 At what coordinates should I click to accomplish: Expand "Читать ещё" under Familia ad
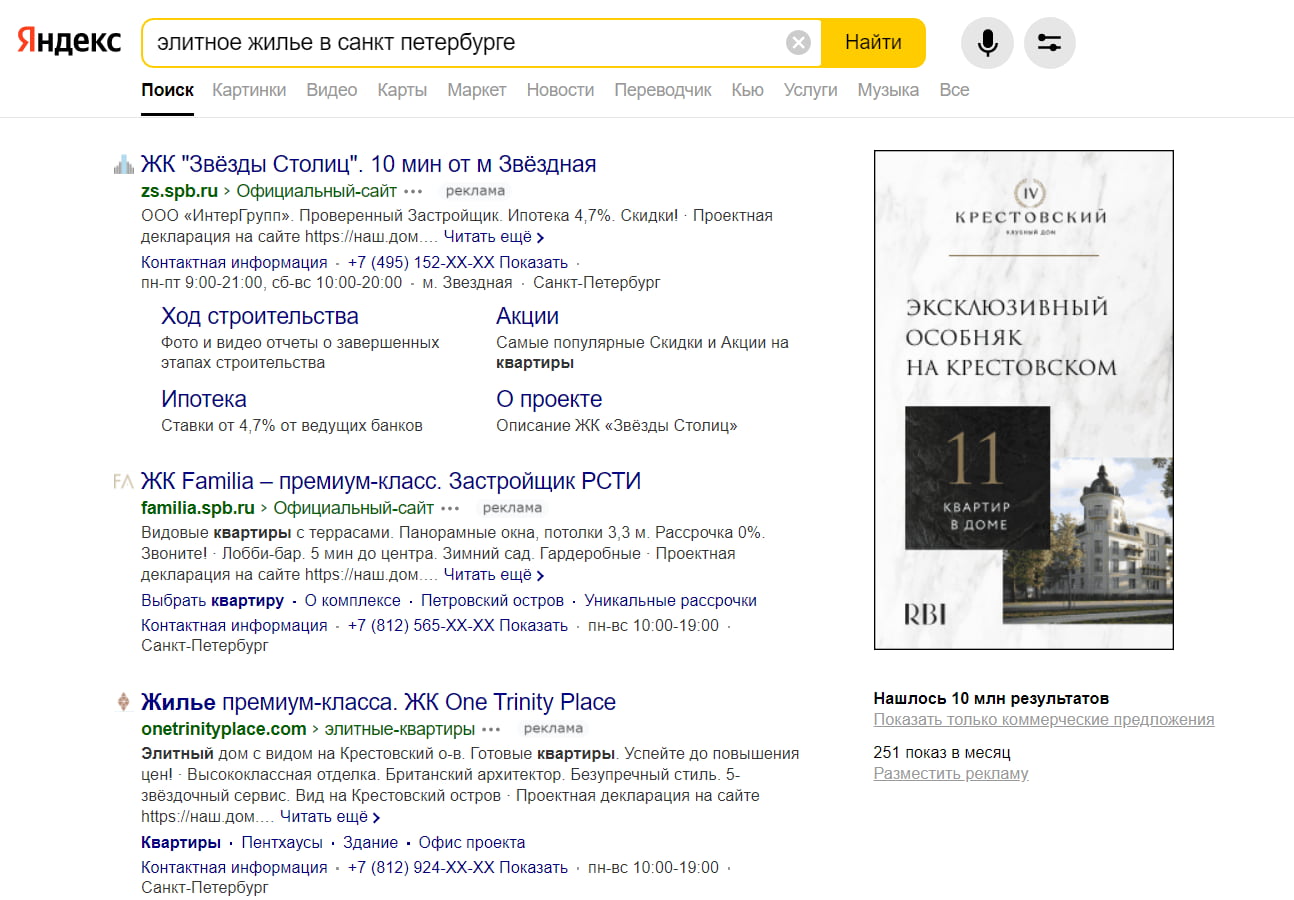(493, 575)
